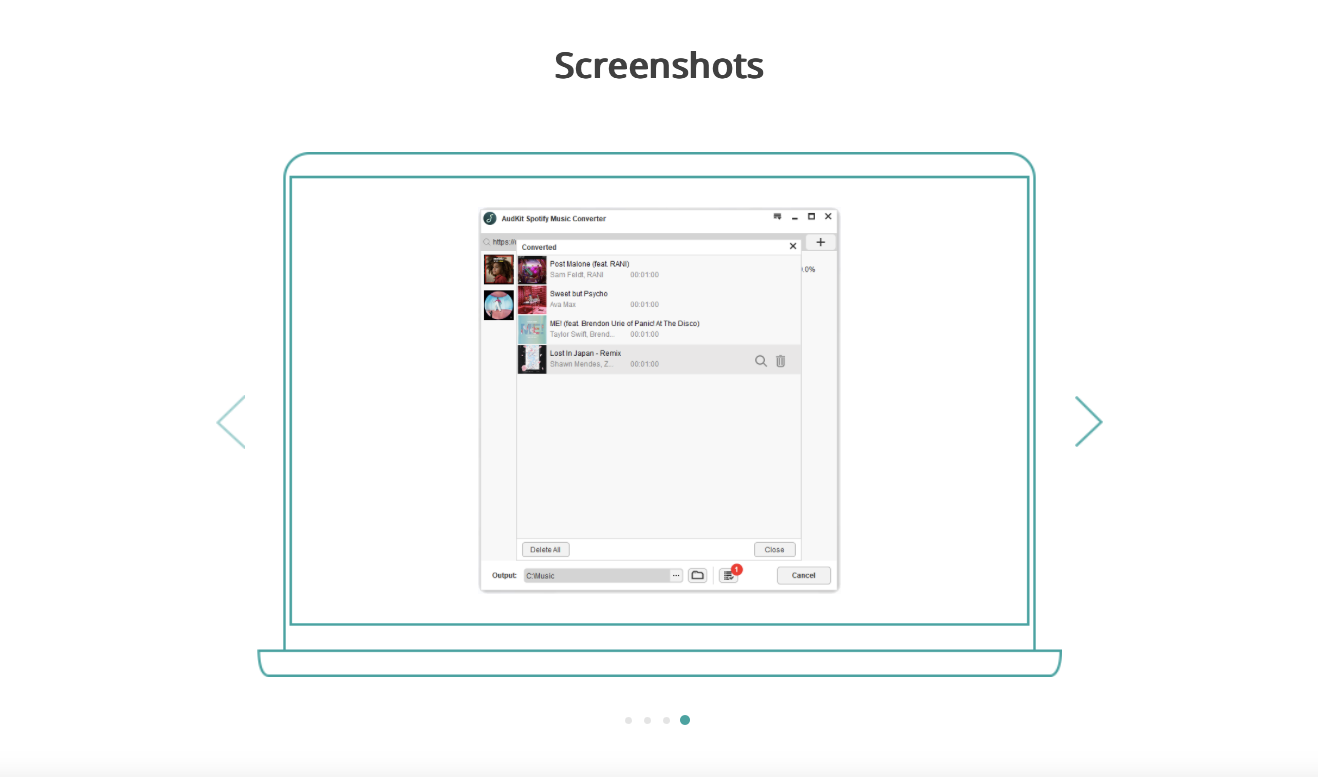Select the first carousel pagination dot

tap(628, 720)
